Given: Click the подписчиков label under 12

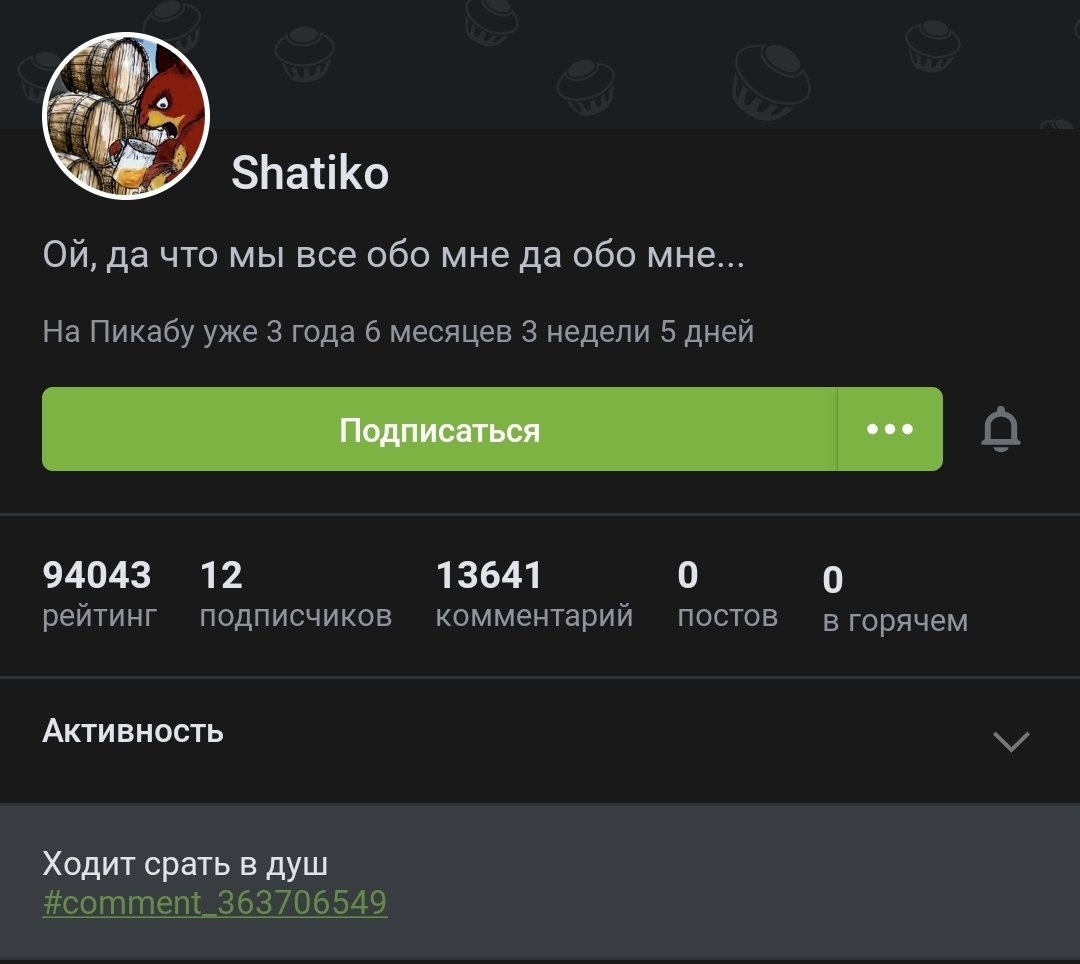Looking at the screenshot, I should point(295,616).
